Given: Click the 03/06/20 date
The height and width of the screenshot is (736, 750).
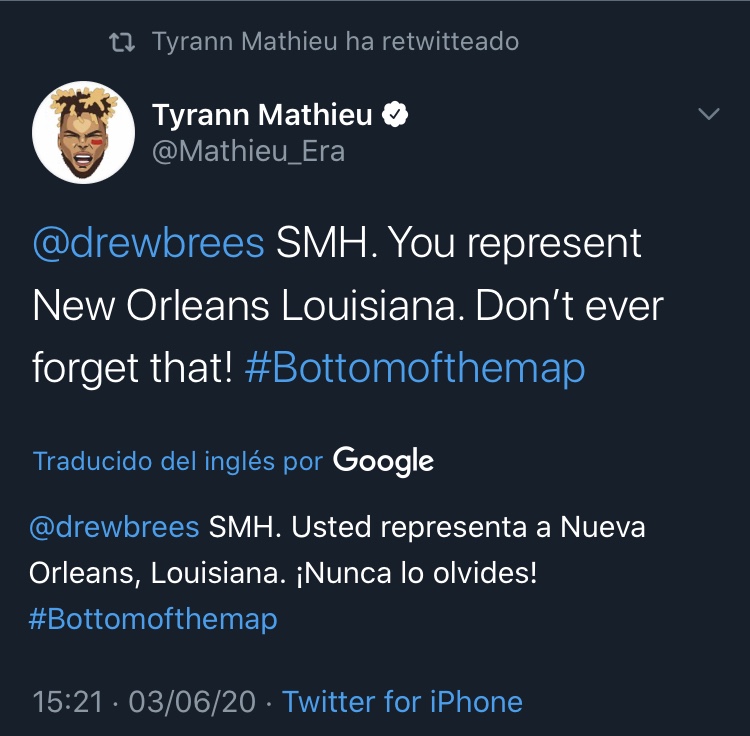Looking at the screenshot, I should point(192,701).
